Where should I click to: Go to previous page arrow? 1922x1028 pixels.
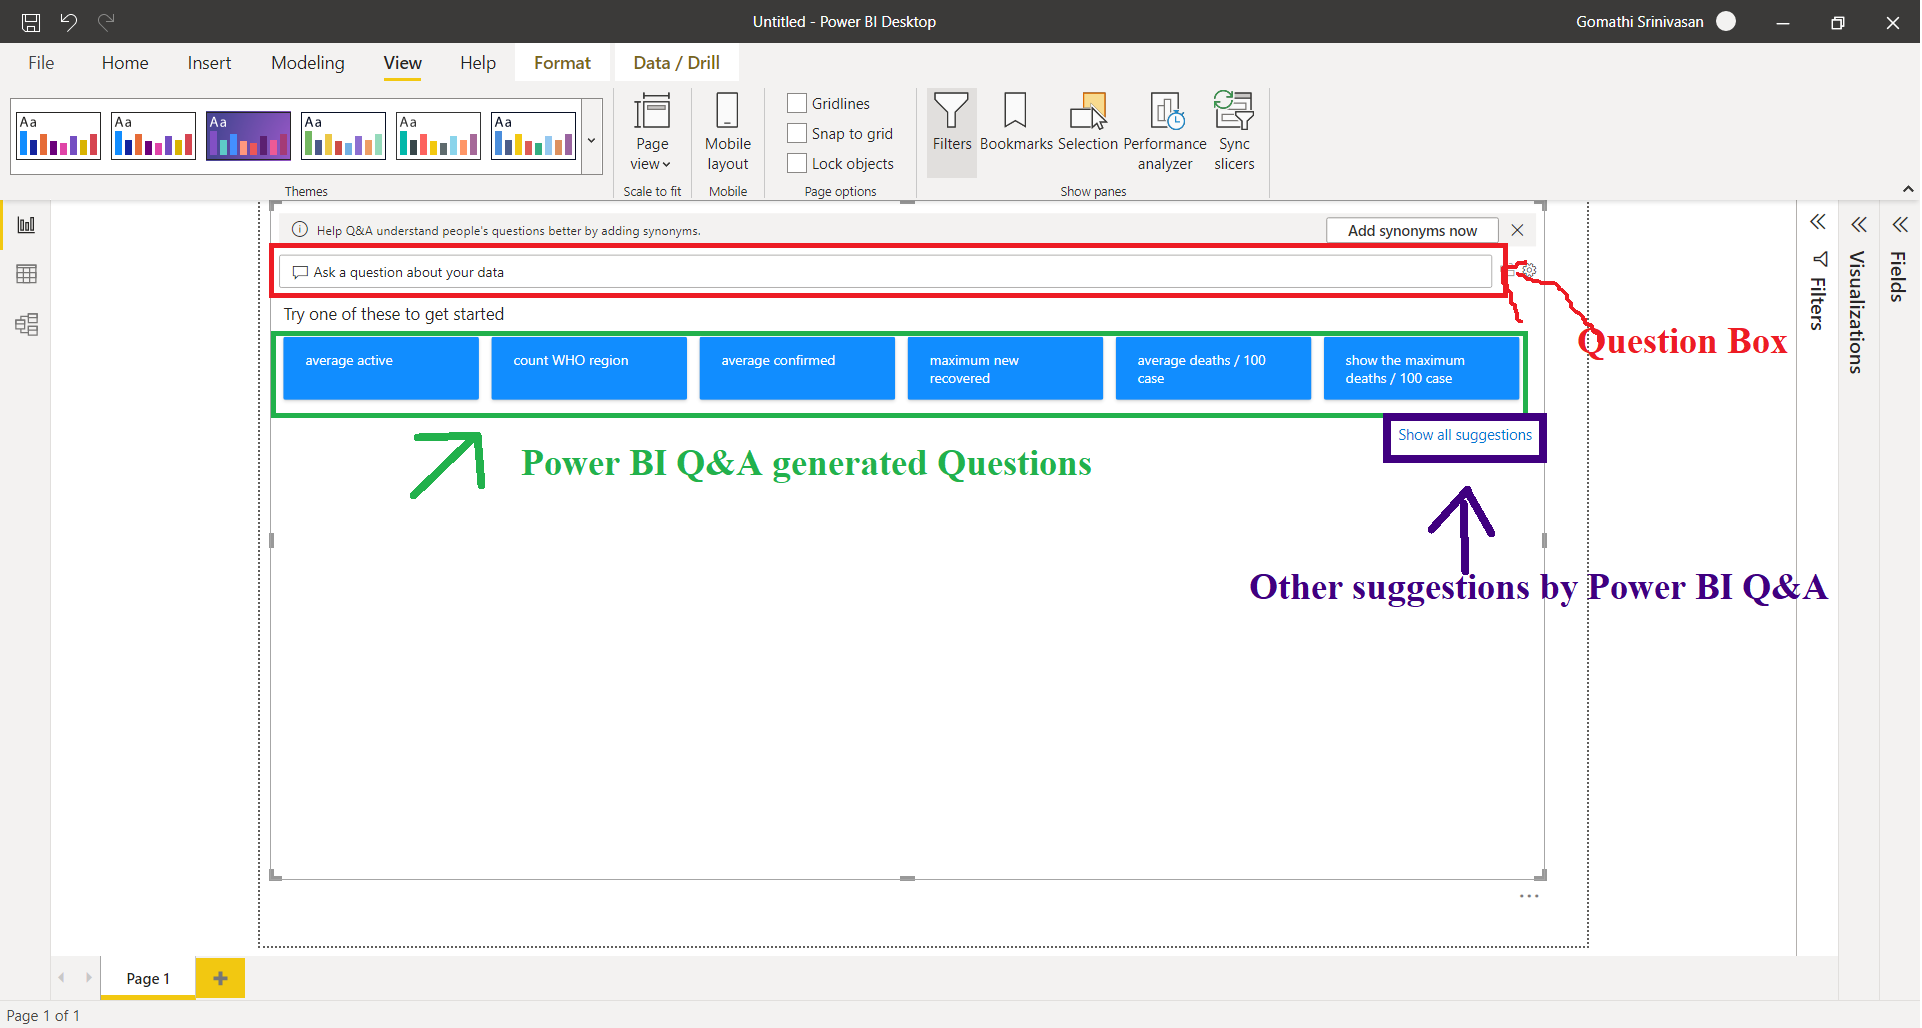62,978
